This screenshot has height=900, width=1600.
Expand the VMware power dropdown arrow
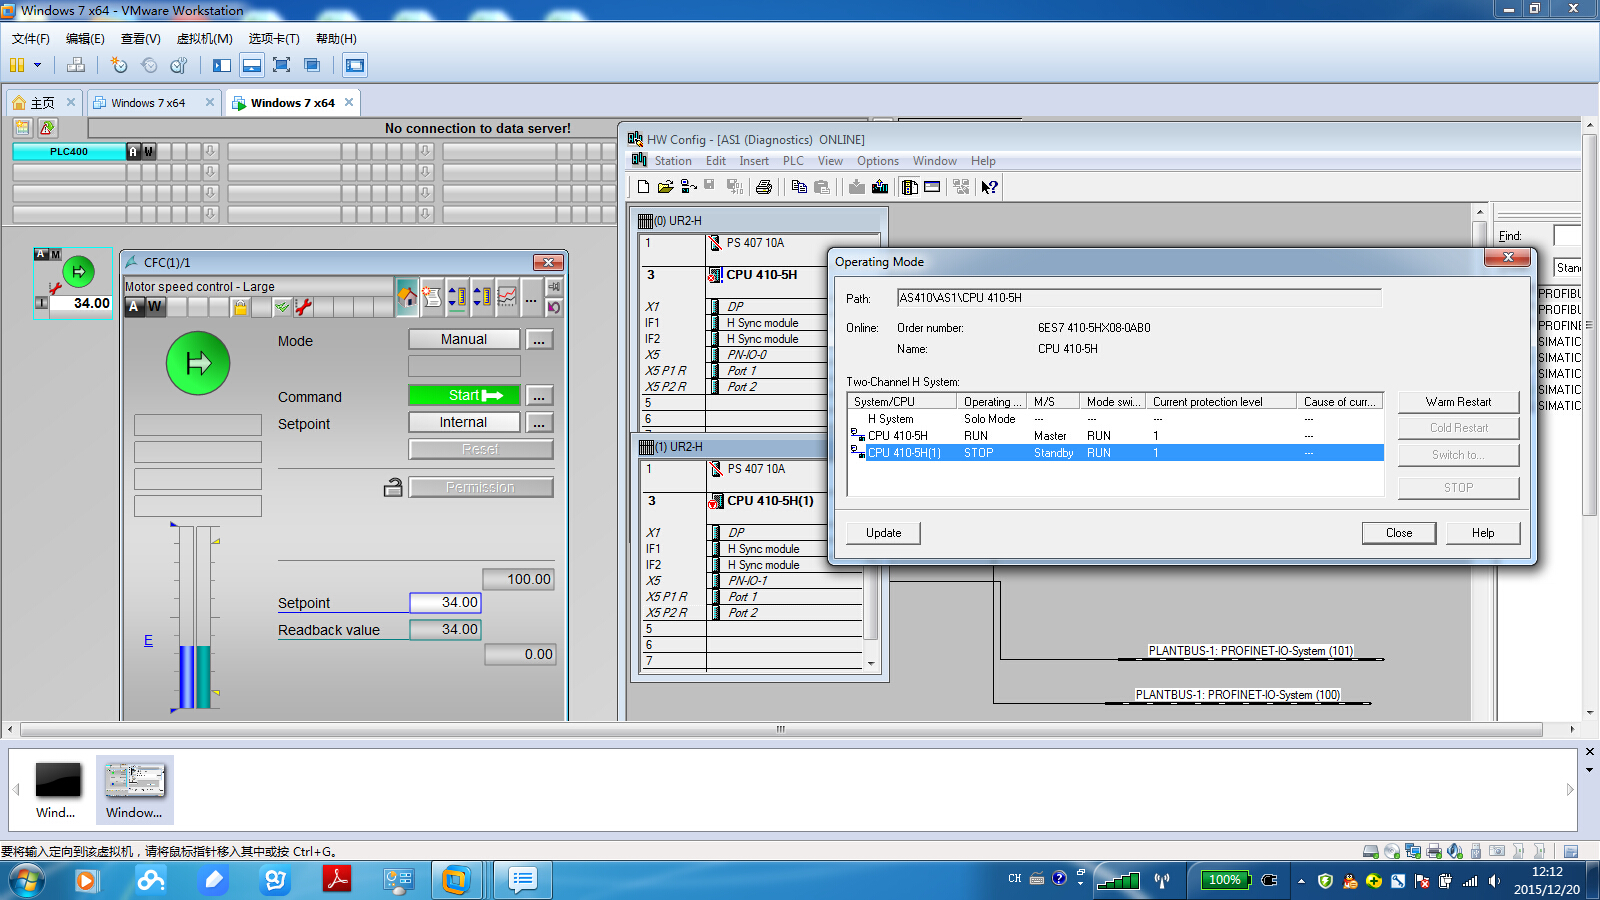[38, 66]
